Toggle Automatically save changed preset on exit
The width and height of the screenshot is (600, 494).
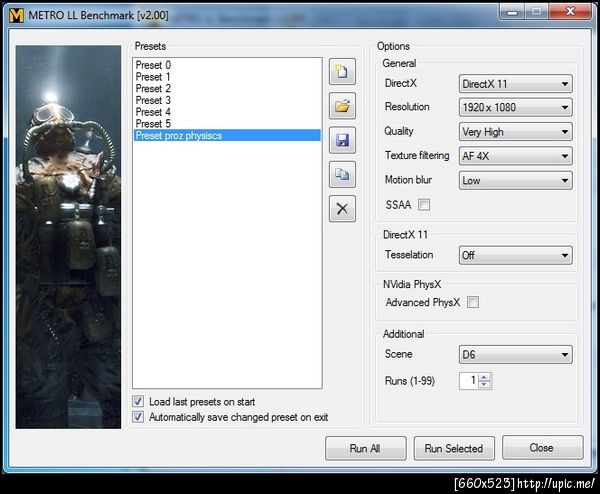click(x=138, y=417)
